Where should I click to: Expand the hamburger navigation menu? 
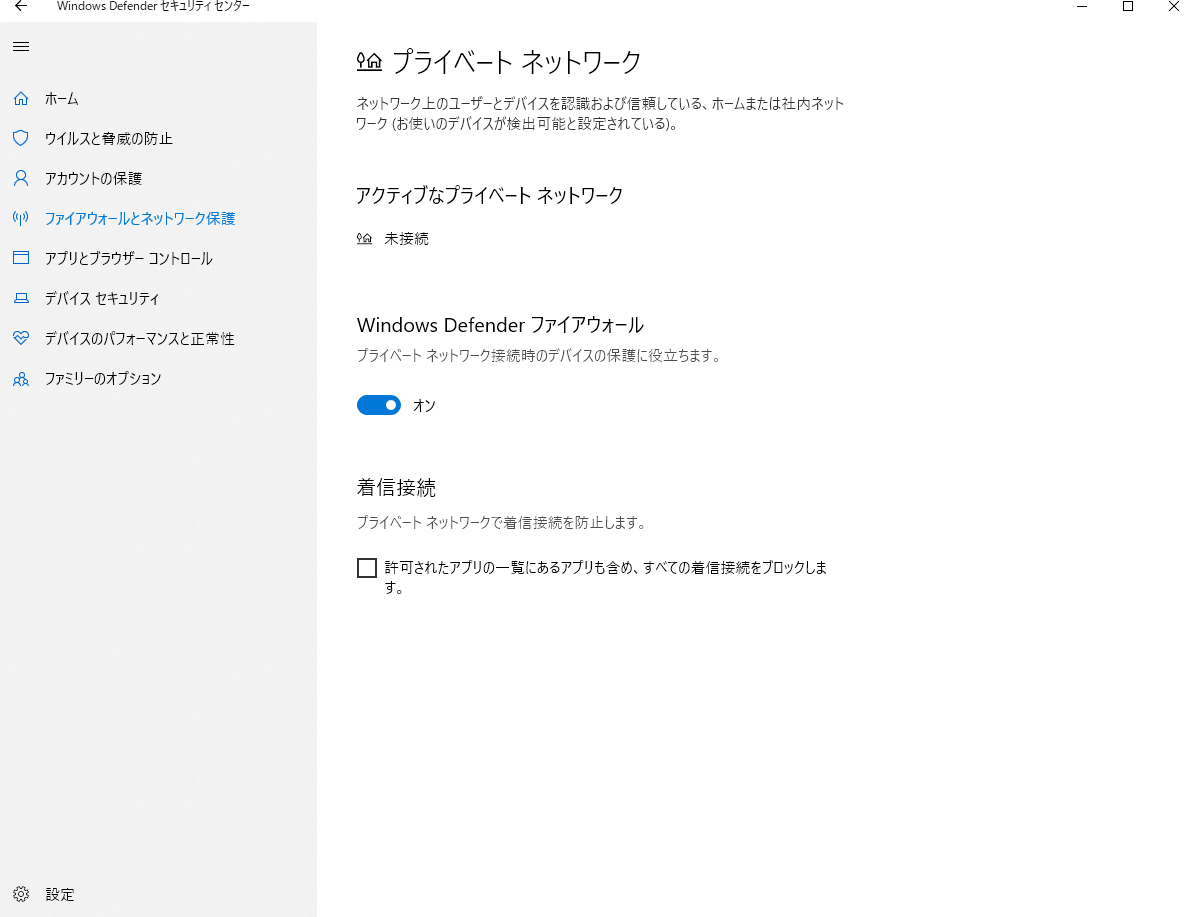point(20,46)
